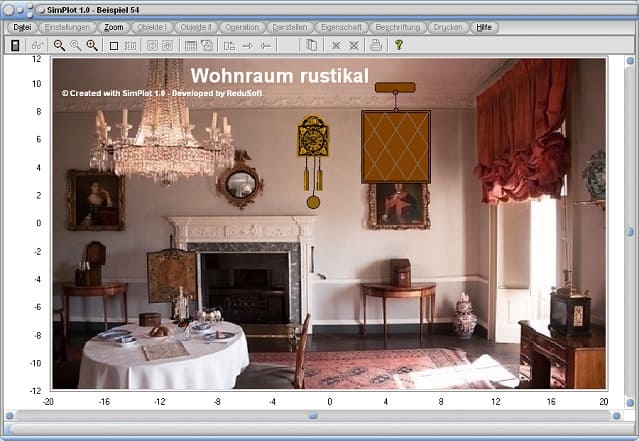Click the zoom in magnifier icon
The height and width of the screenshot is (441, 639).
tap(92, 45)
